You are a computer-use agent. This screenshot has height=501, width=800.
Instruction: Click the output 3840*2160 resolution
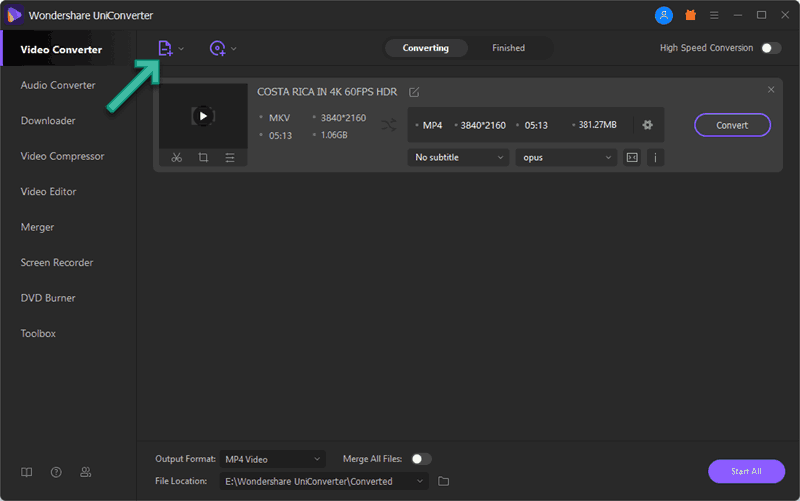click(x=483, y=126)
